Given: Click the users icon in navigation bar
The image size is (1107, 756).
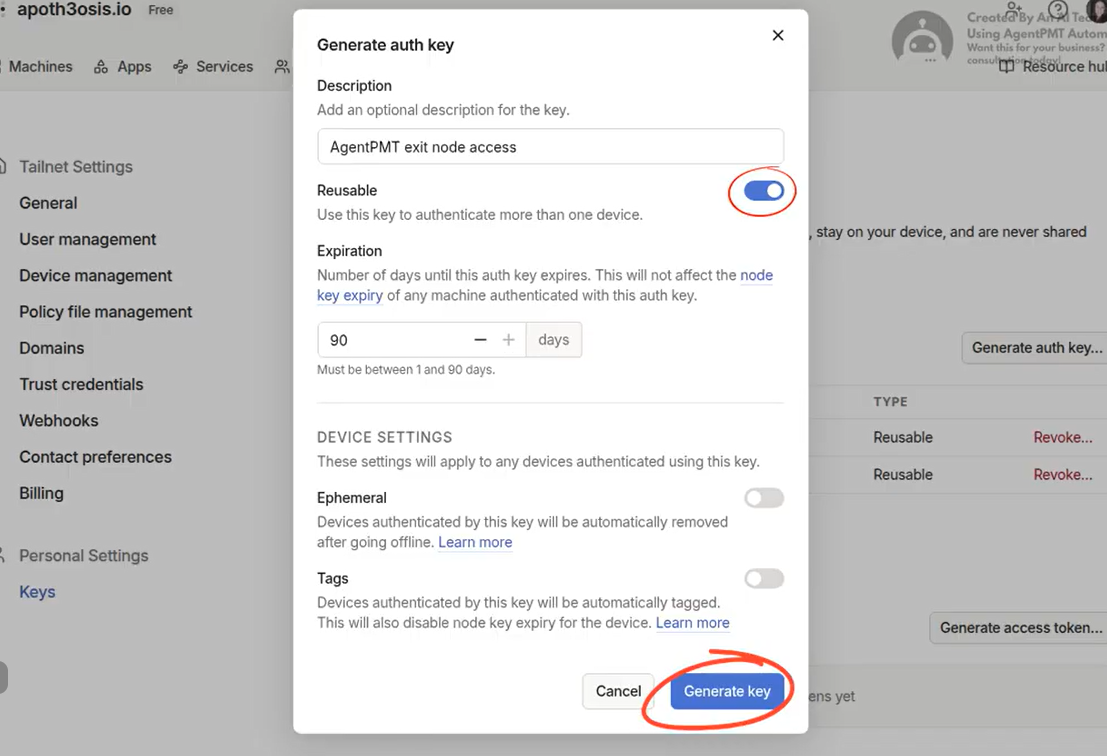Looking at the screenshot, I should click(x=282, y=66).
